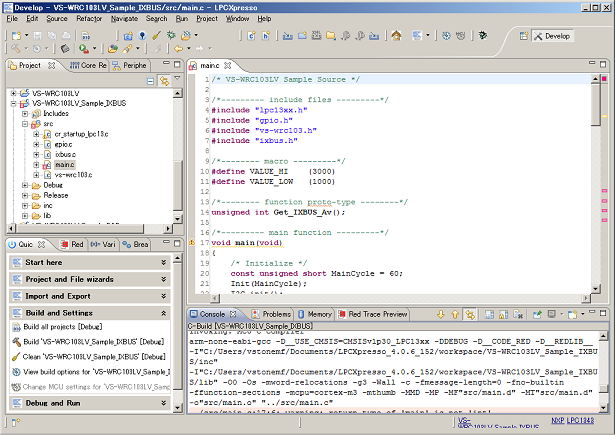Open the File menu

[12, 19]
